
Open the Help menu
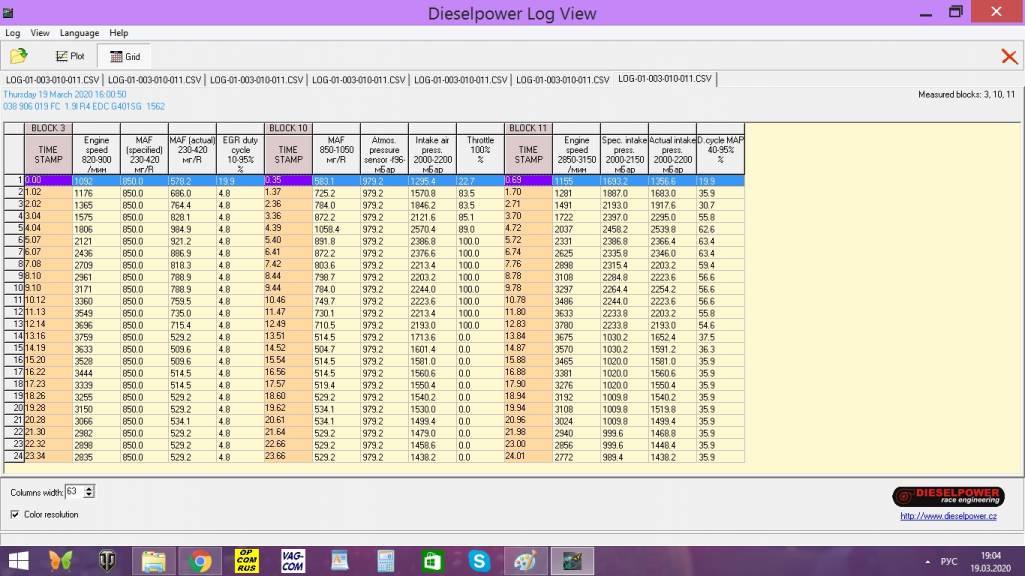coord(119,33)
